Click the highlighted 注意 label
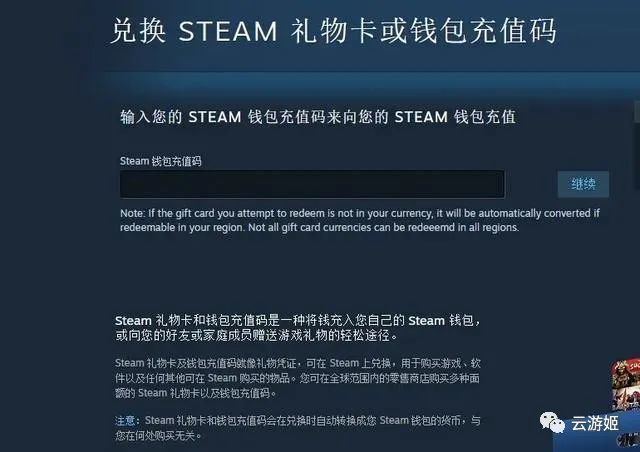640x452 pixels. [125, 421]
